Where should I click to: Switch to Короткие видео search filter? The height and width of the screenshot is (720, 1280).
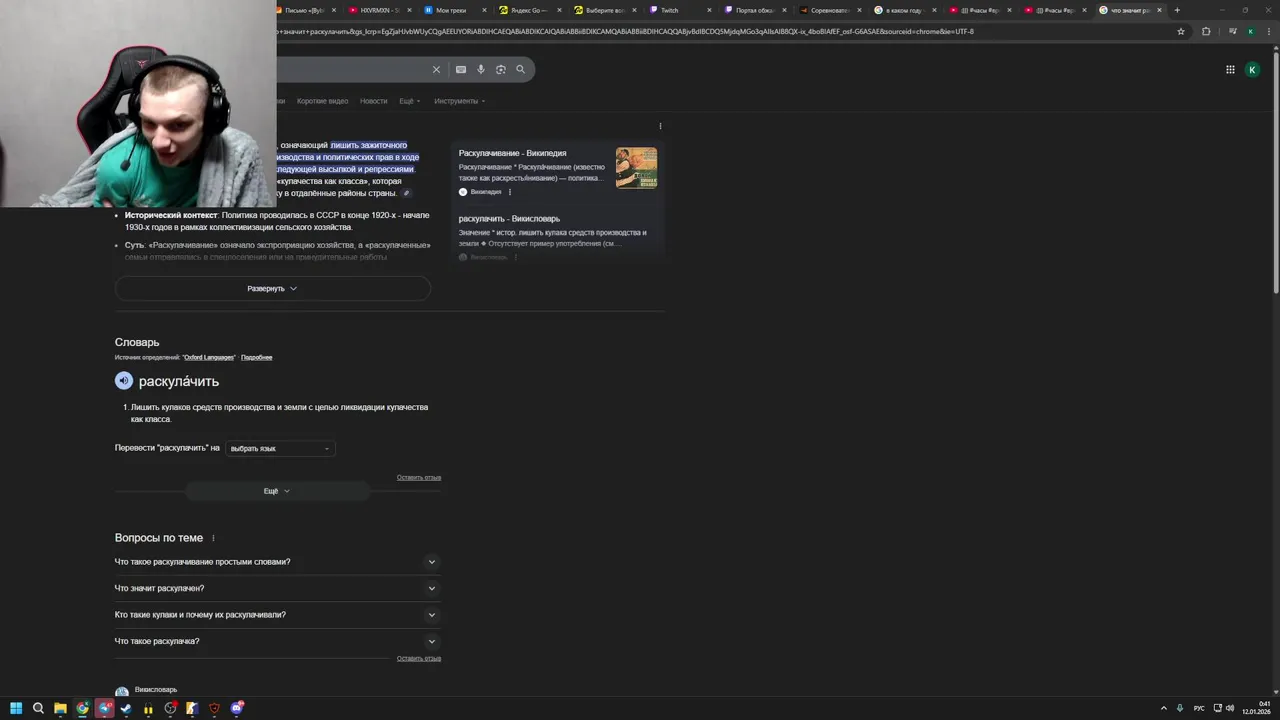(322, 101)
